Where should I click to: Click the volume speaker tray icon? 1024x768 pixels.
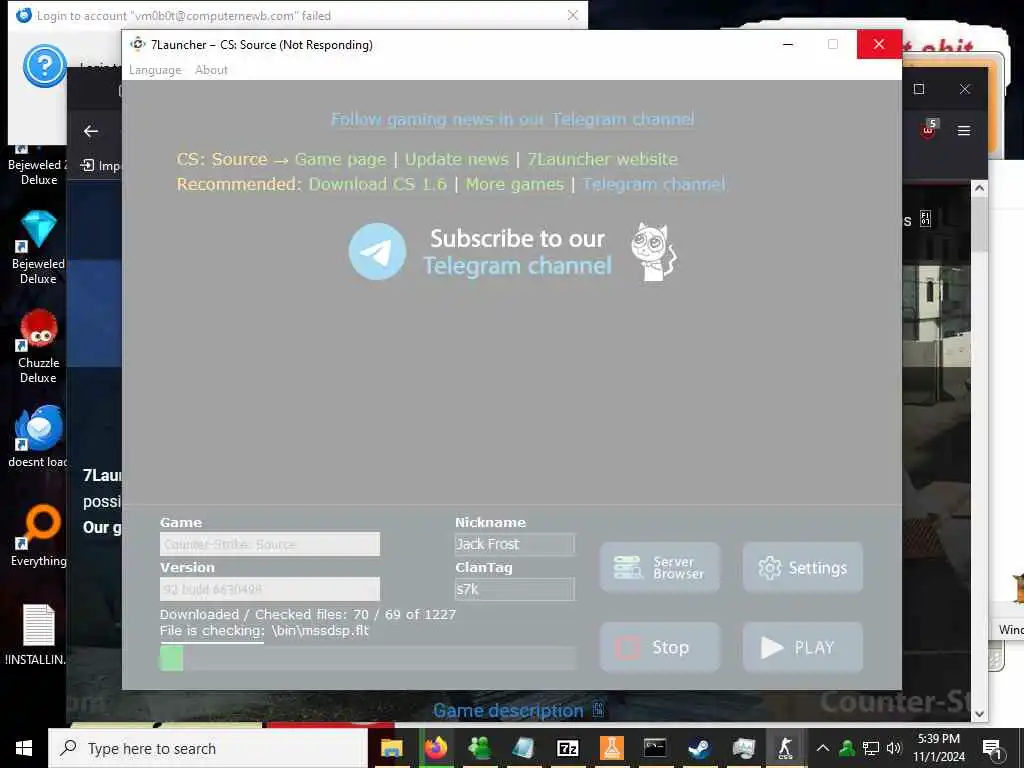pyautogui.click(x=894, y=748)
